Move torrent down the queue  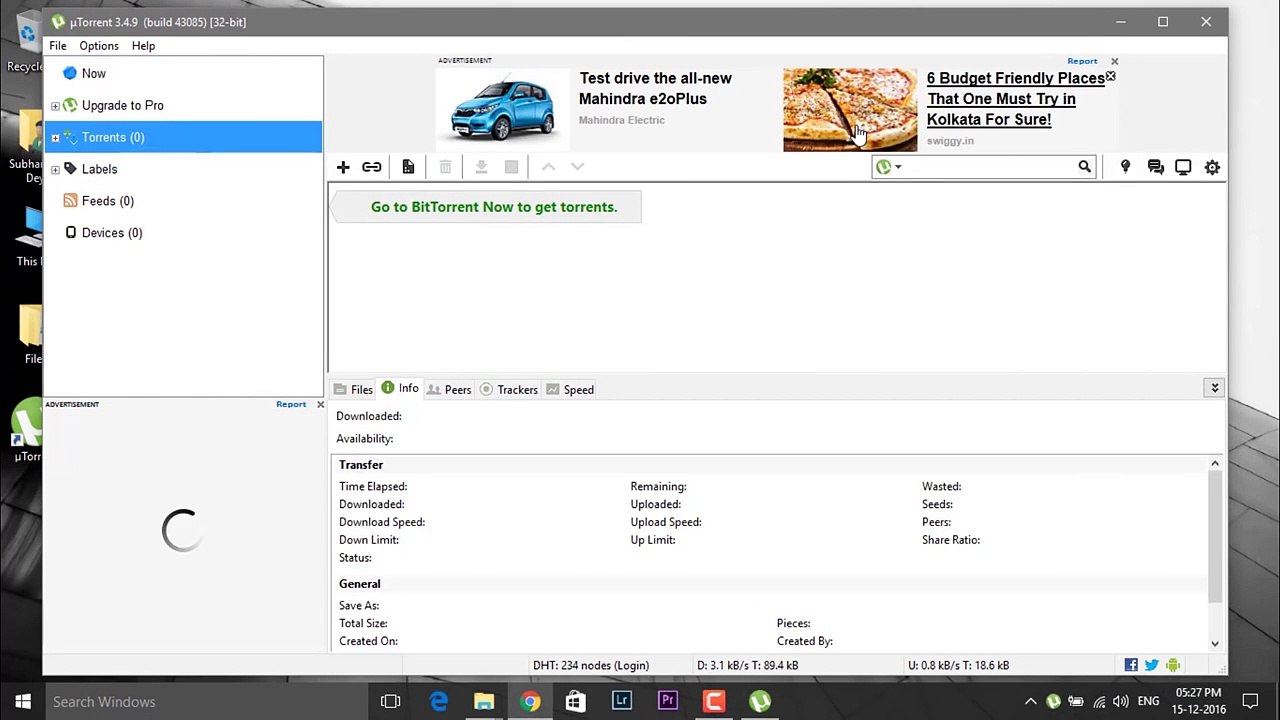tap(577, 167)
